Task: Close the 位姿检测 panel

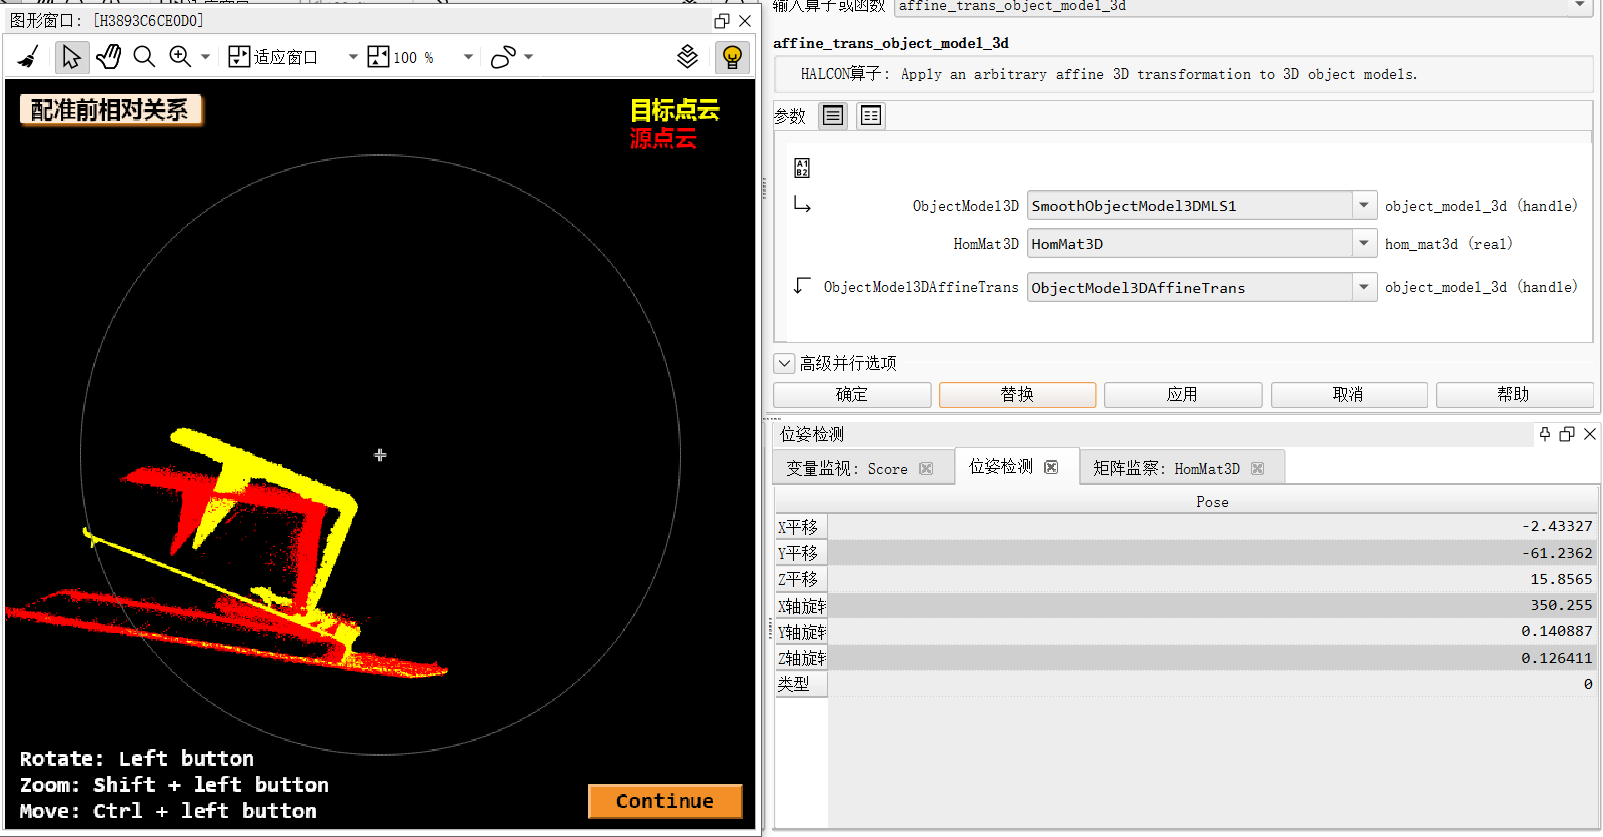Action: [x=1590, y=434]
